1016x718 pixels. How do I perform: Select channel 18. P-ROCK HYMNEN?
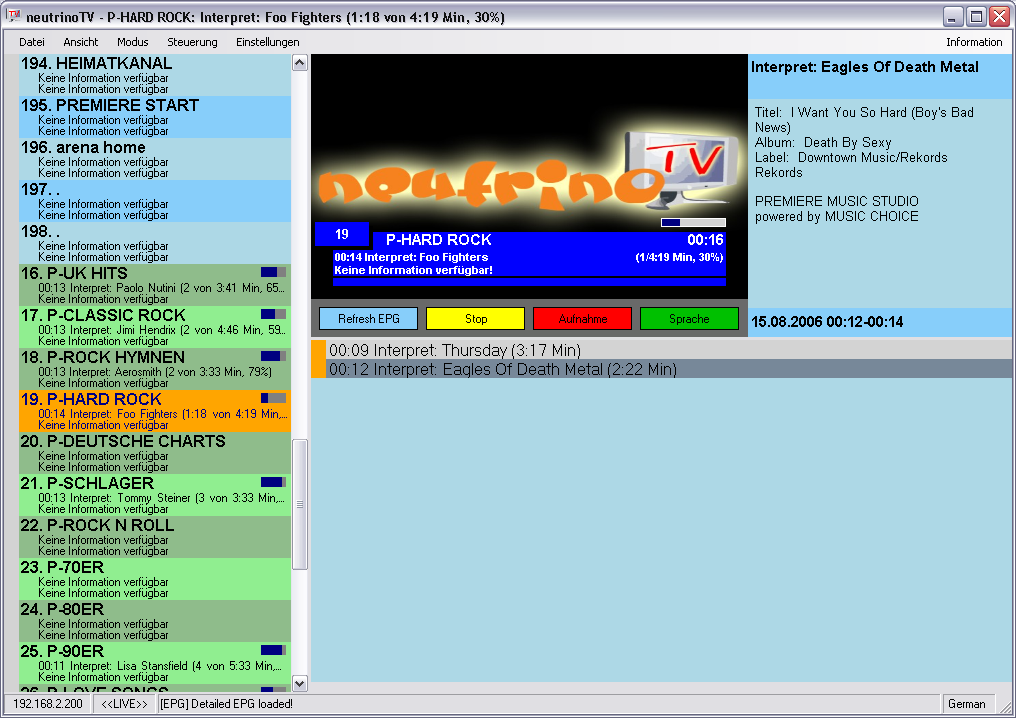[155, 369]
